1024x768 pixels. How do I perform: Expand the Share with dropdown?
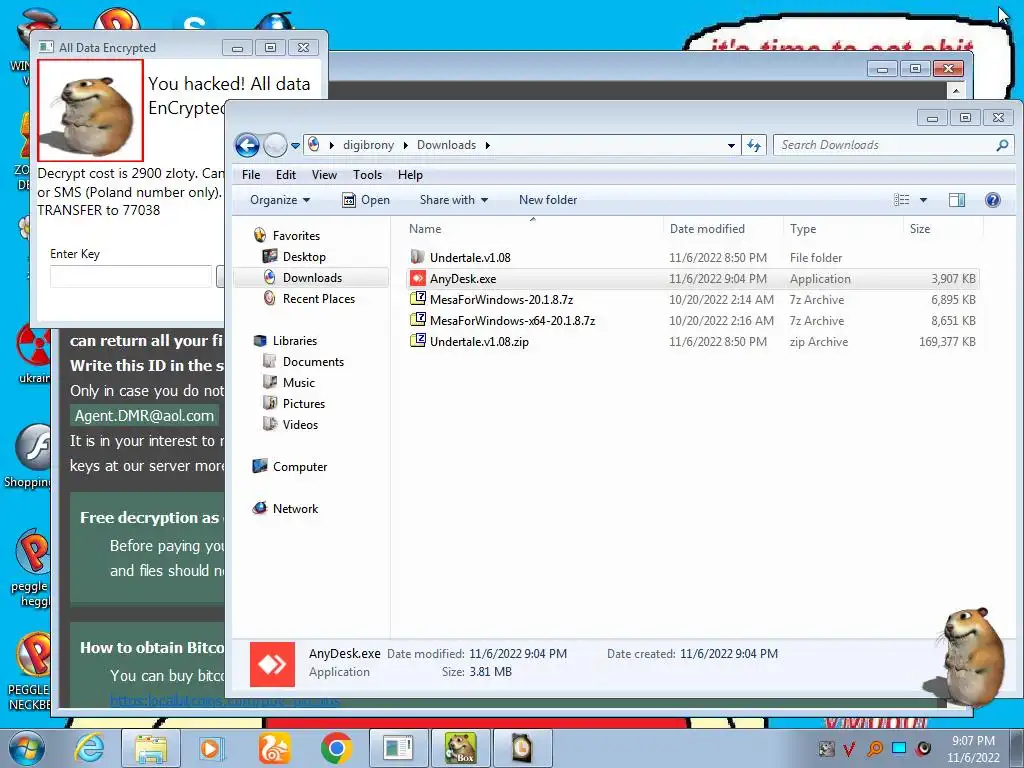pyautogui.click(x=454, y=200)
